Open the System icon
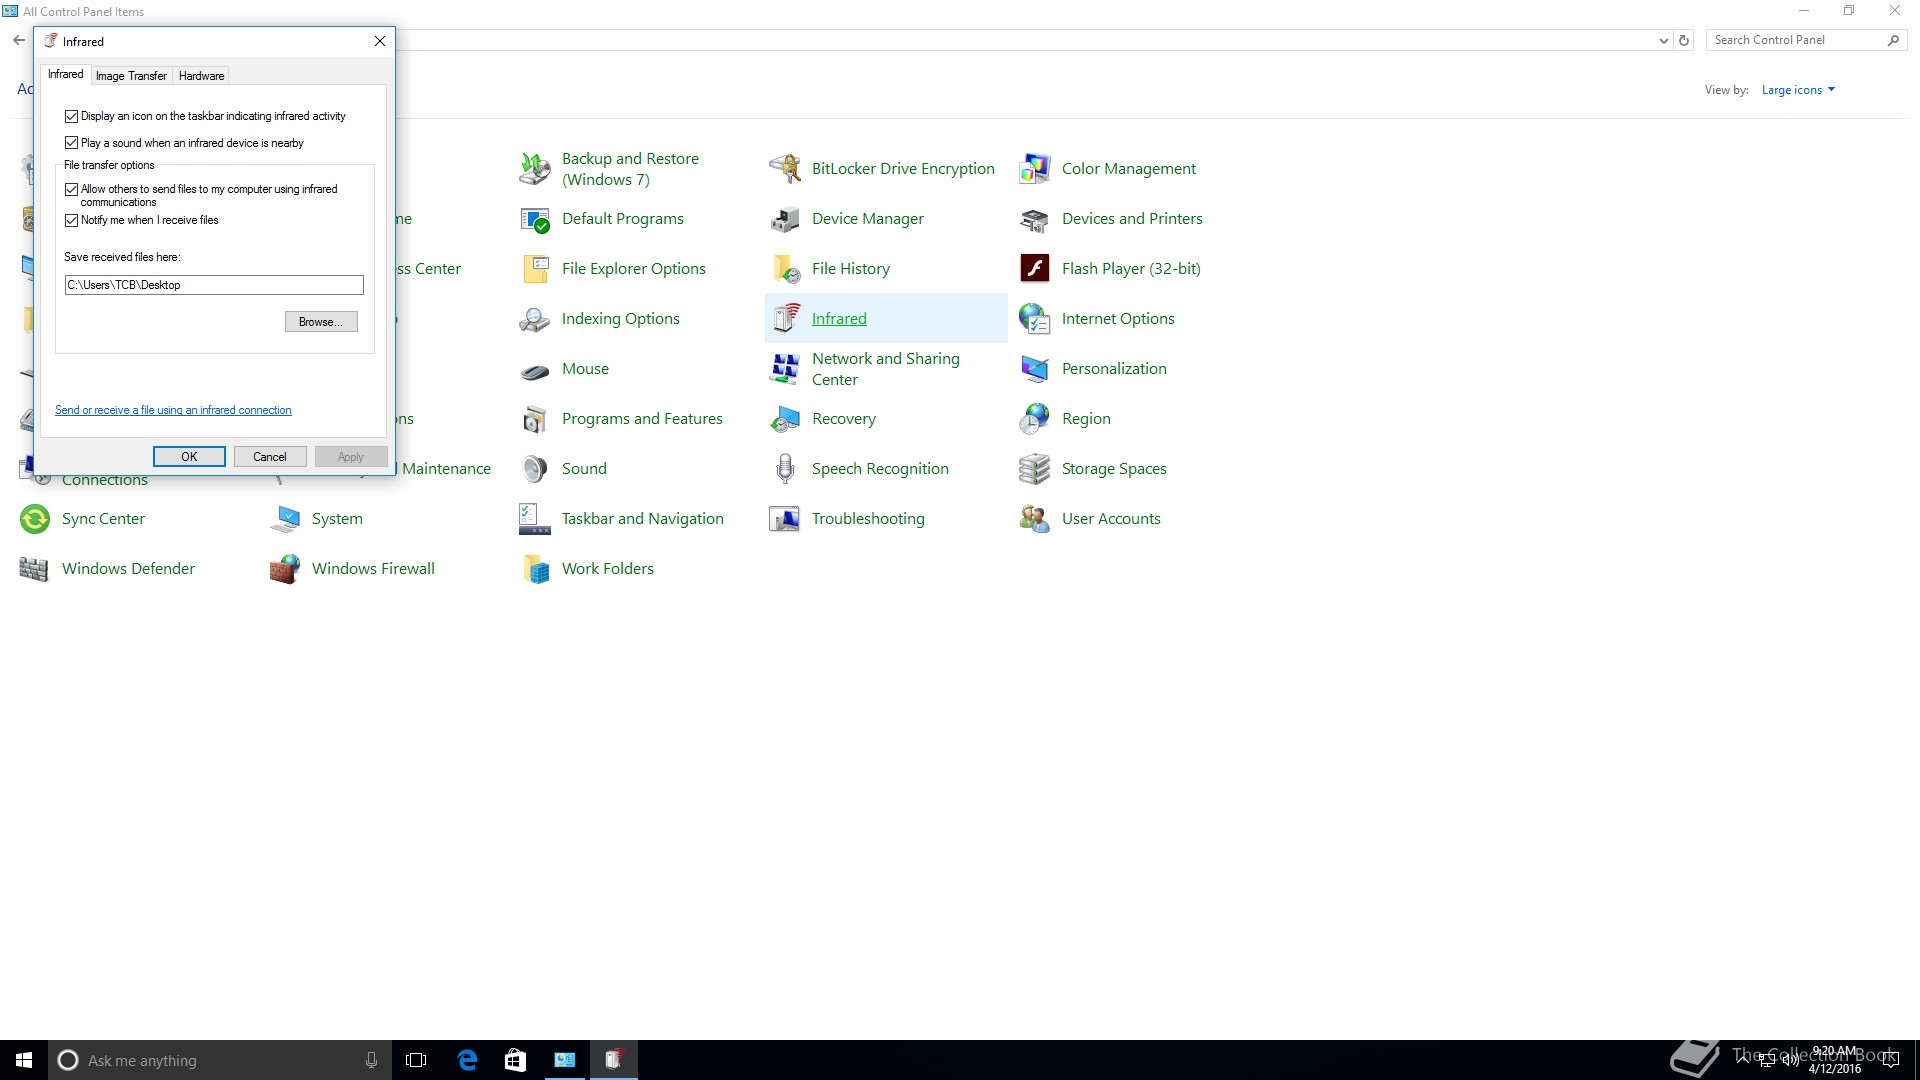 tap(285, 519)
